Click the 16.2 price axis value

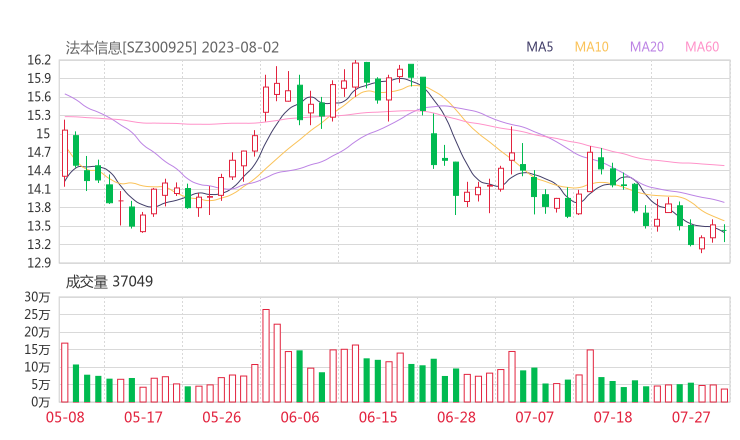[39, 60]
